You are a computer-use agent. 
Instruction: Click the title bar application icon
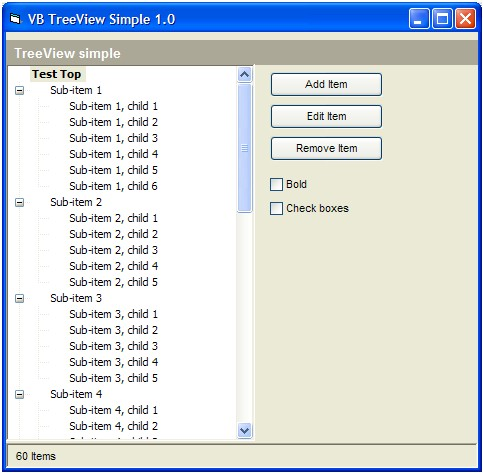15,19
